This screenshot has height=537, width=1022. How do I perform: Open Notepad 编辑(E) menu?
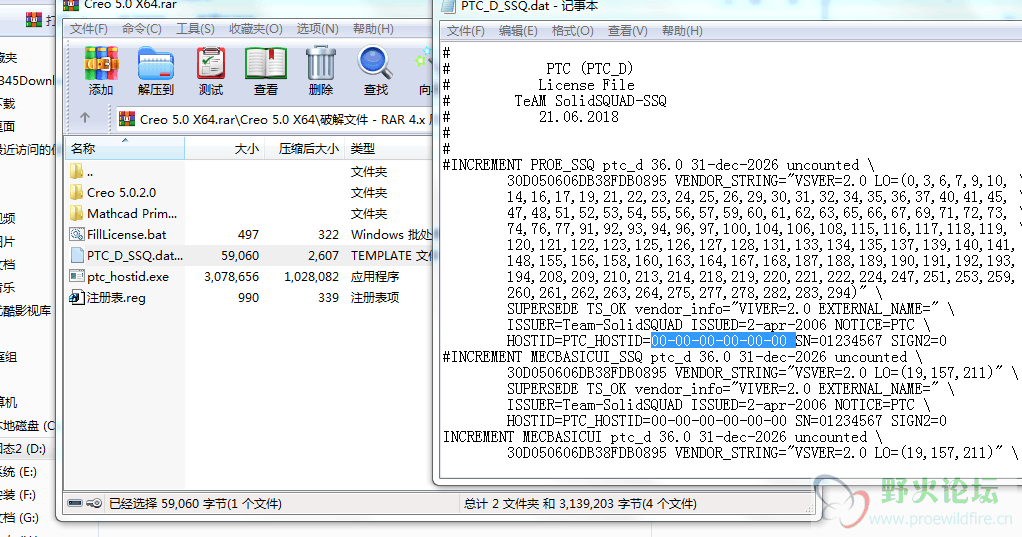[518, 31]
